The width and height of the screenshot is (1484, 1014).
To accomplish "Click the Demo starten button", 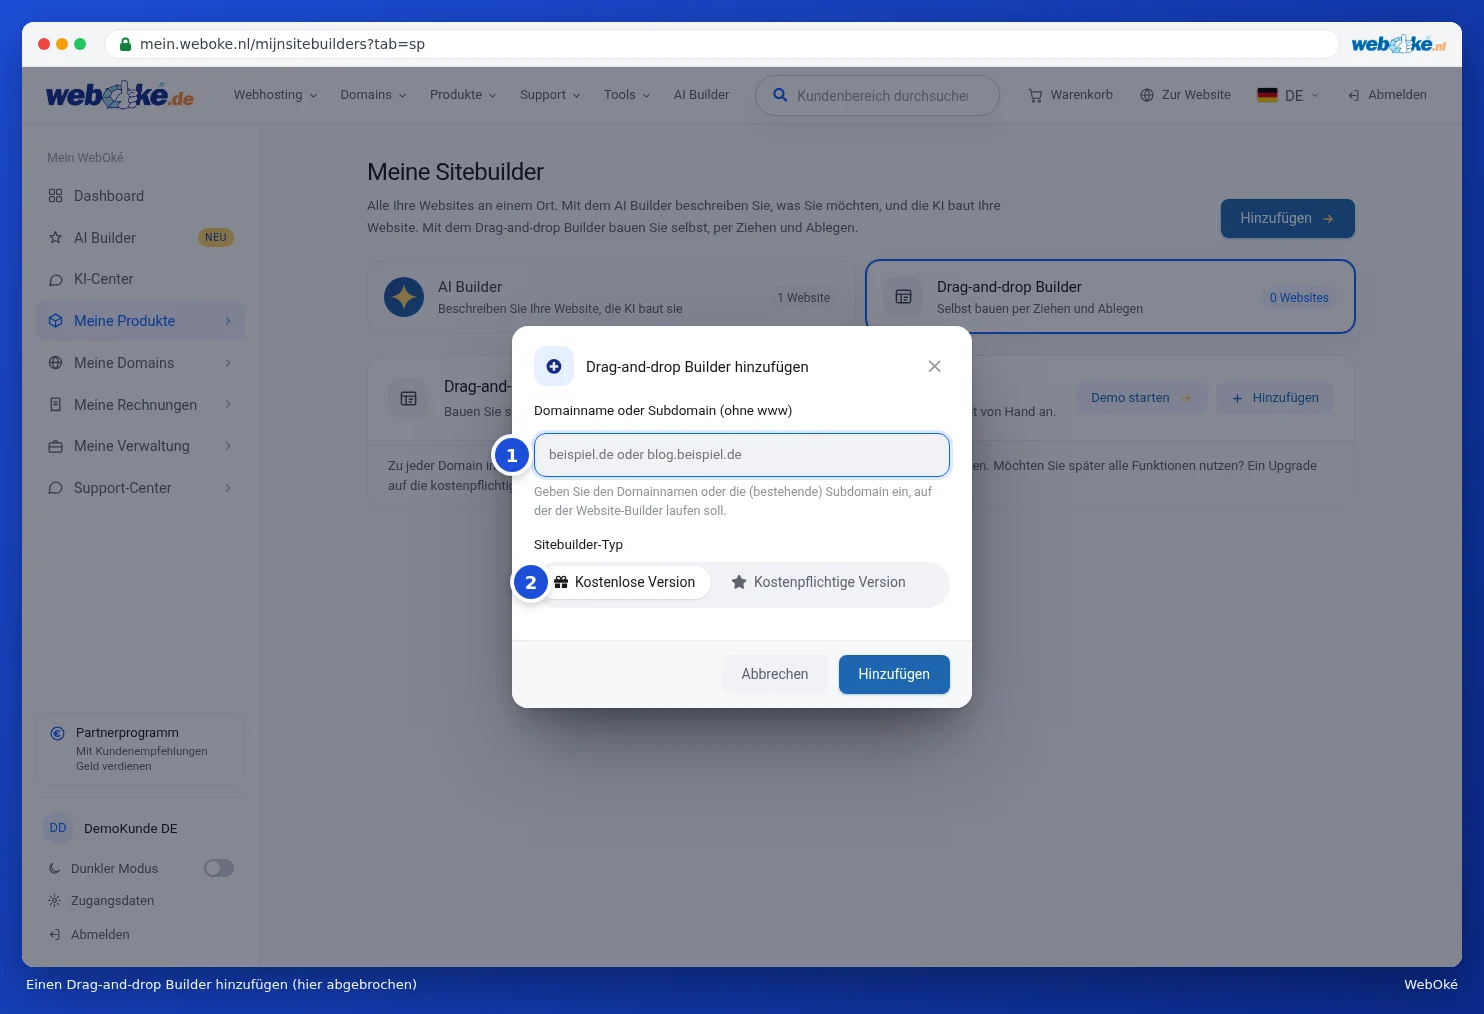I will pyautogui.click(x=1141, y=398).
